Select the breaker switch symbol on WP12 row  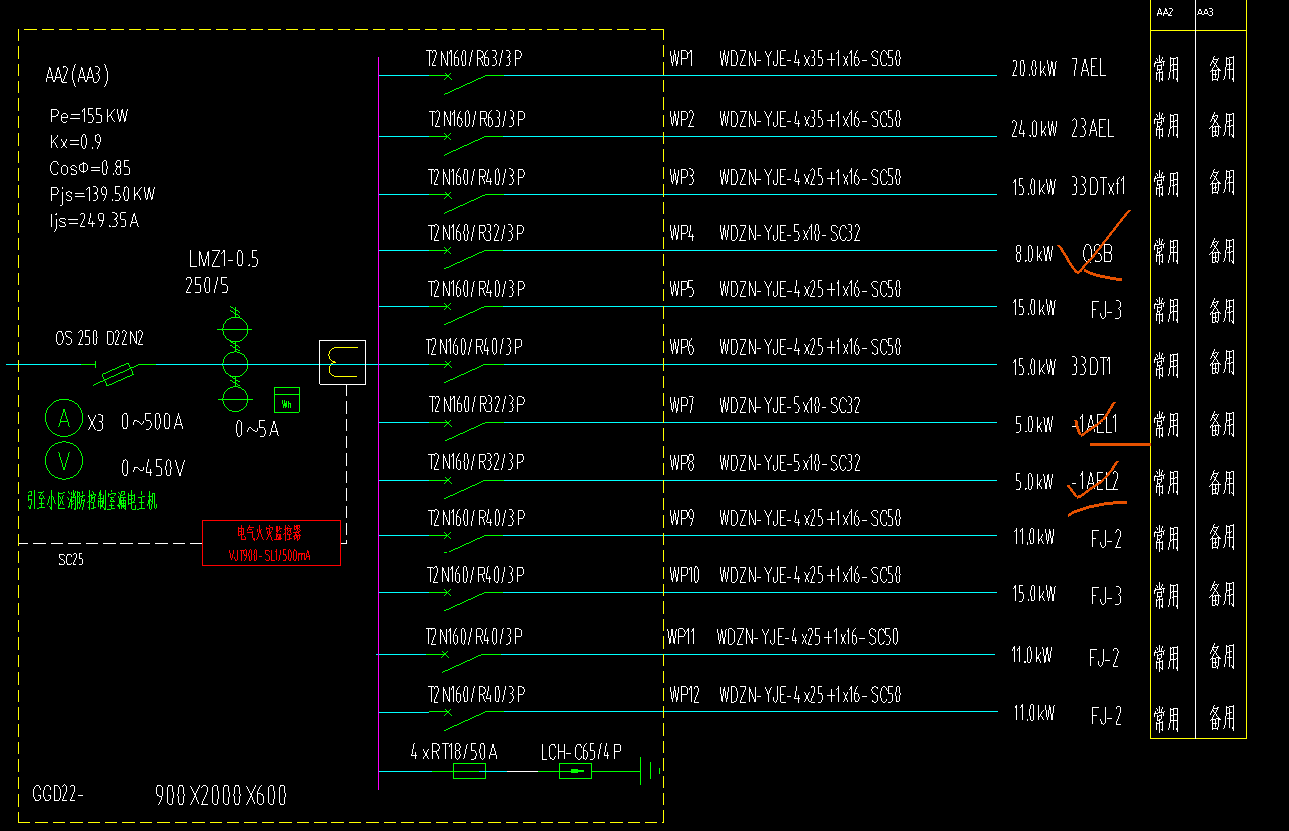point(465,718)
